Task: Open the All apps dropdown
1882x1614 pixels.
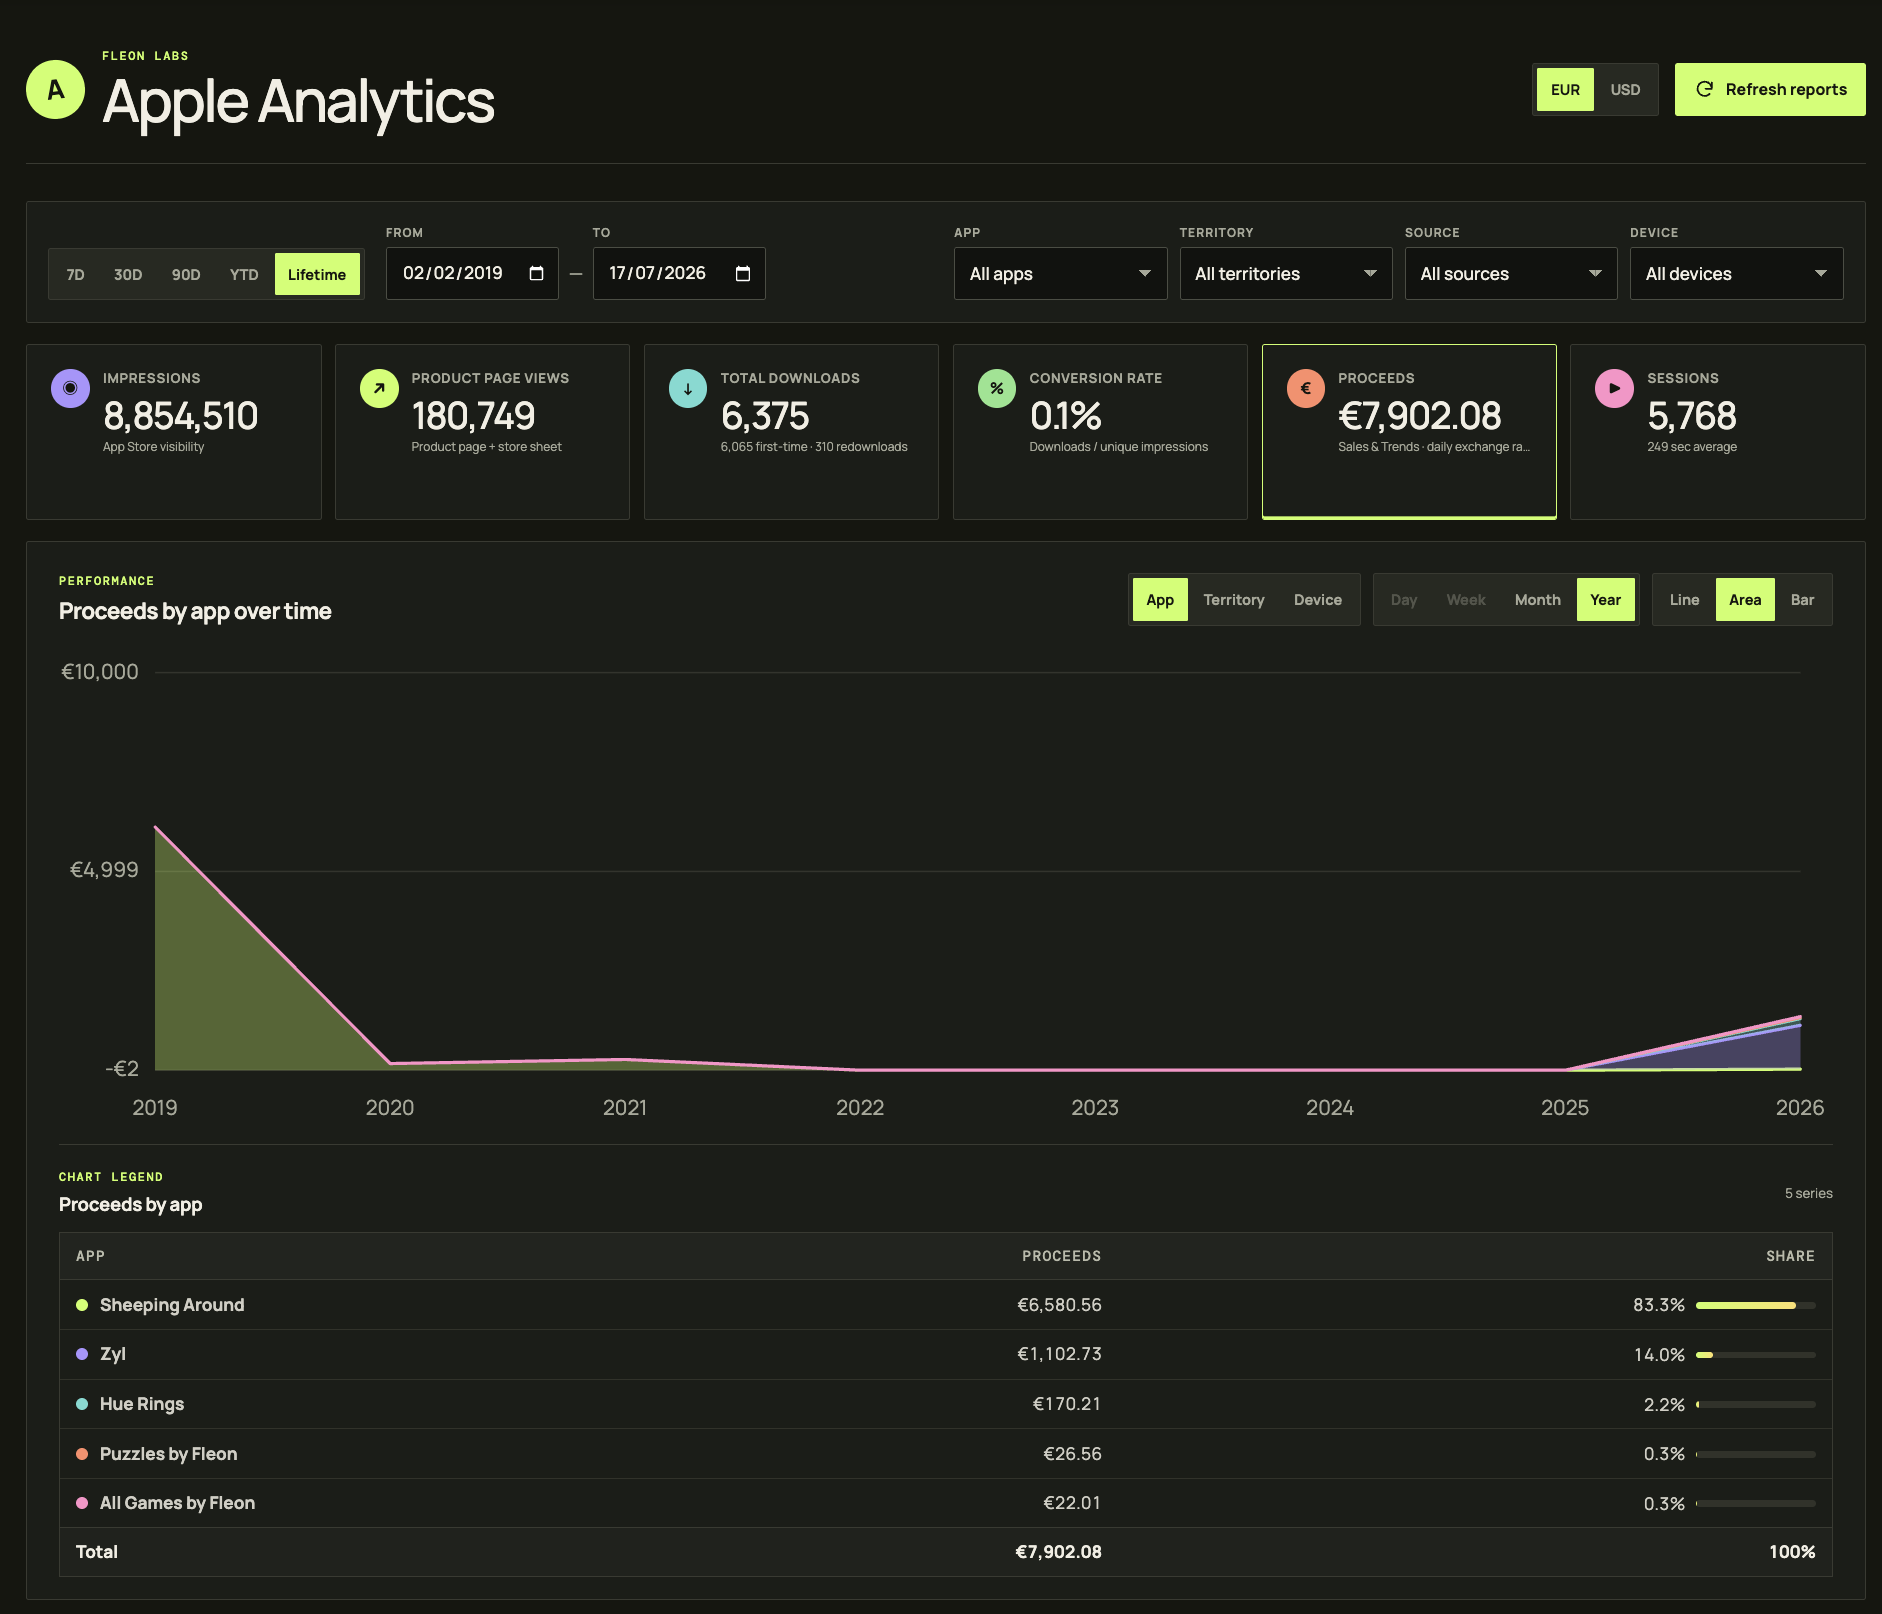Action: pyautogui.click(x=1060, y=274)
